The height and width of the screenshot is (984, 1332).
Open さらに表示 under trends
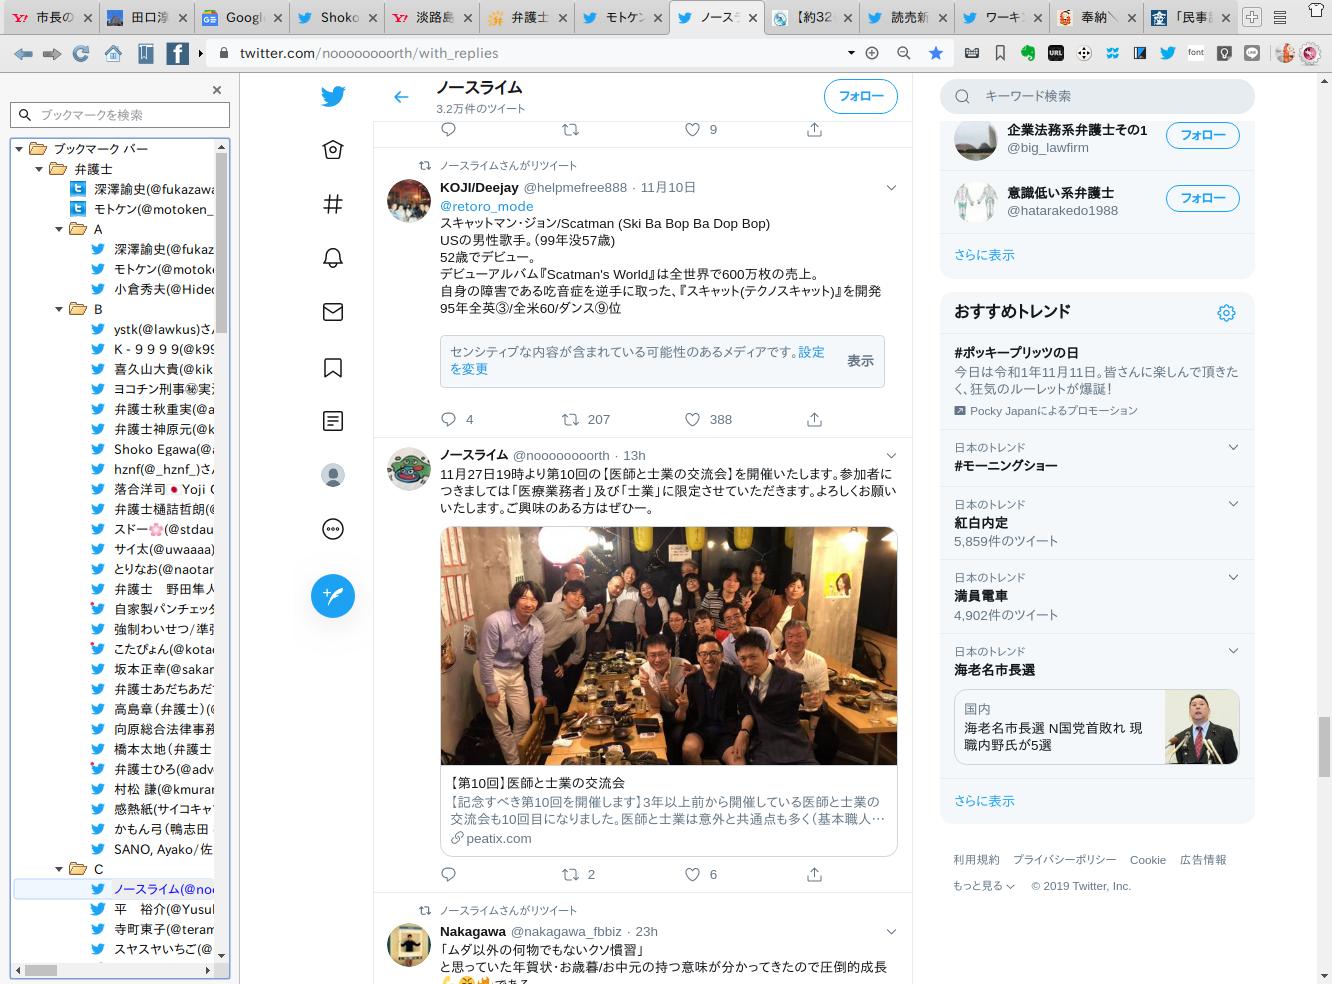click(984, 801)
